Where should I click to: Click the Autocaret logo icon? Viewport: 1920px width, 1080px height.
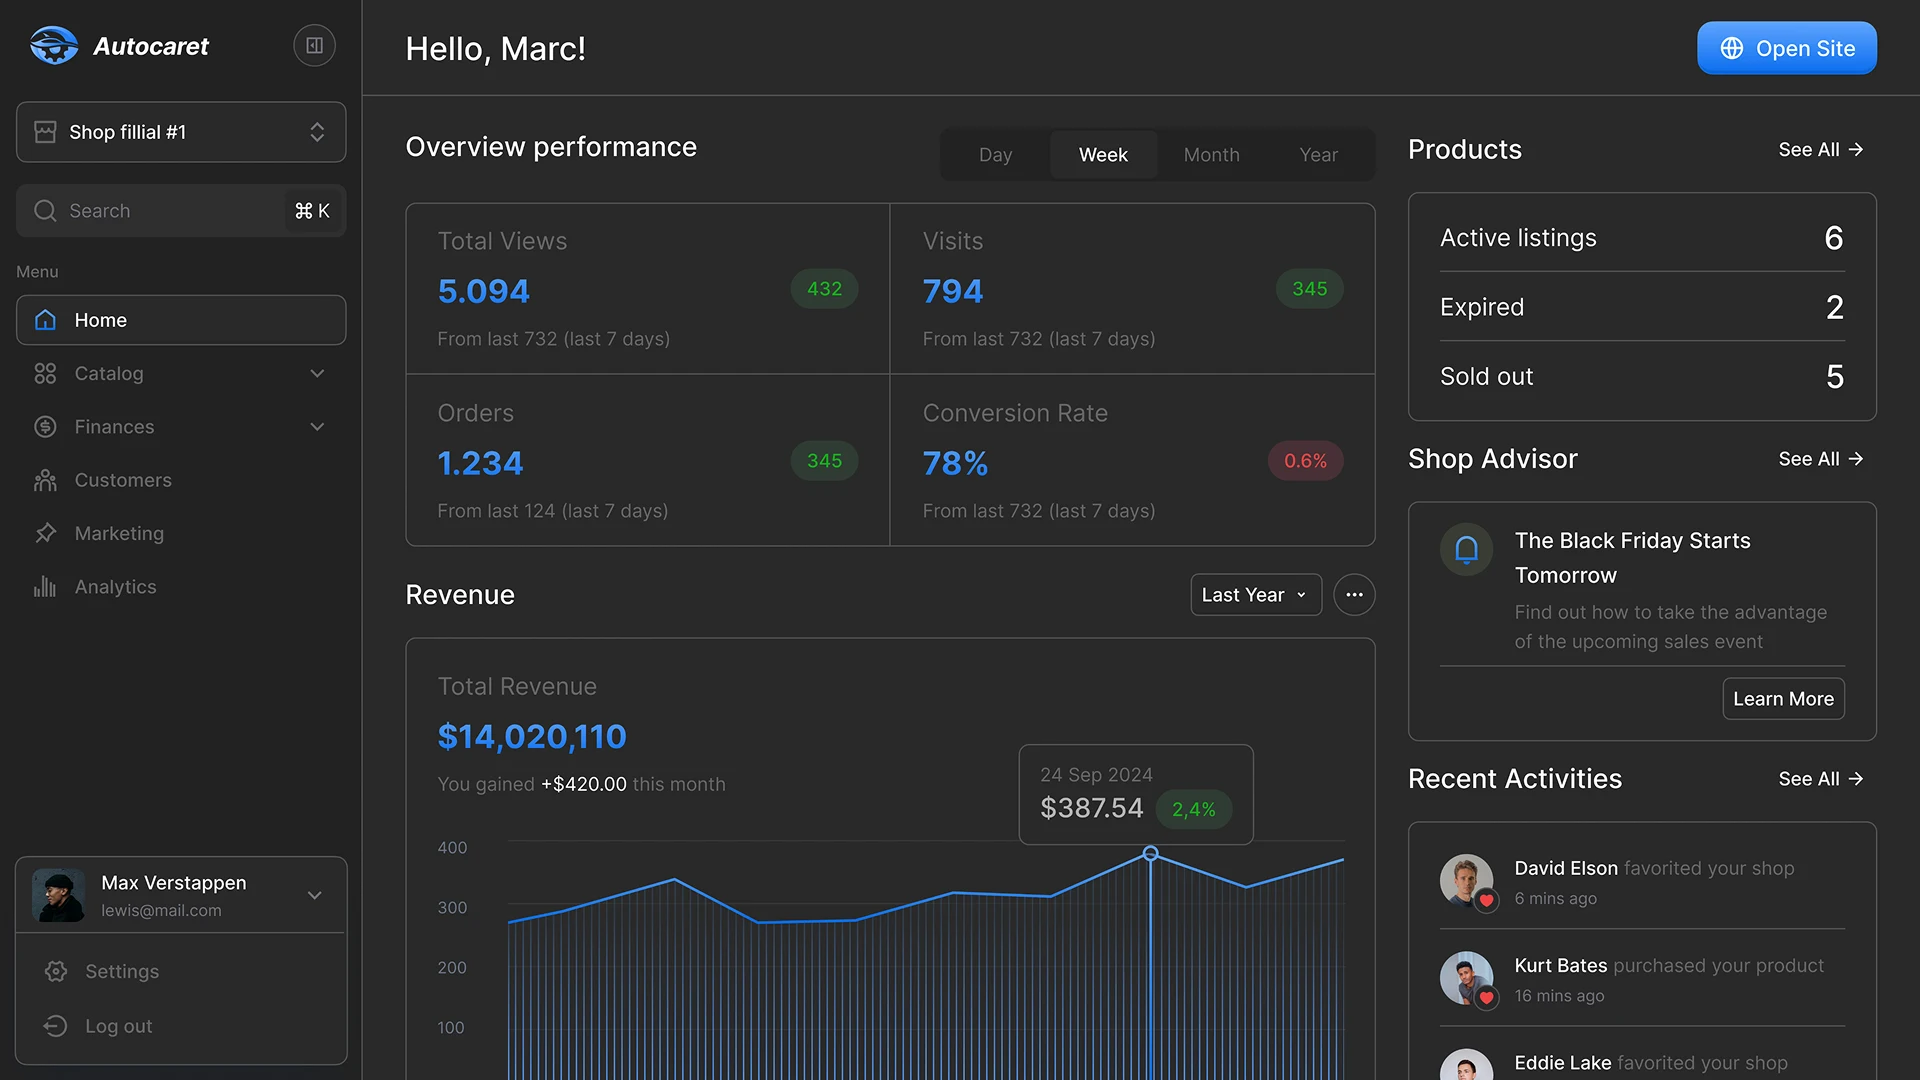55,45
